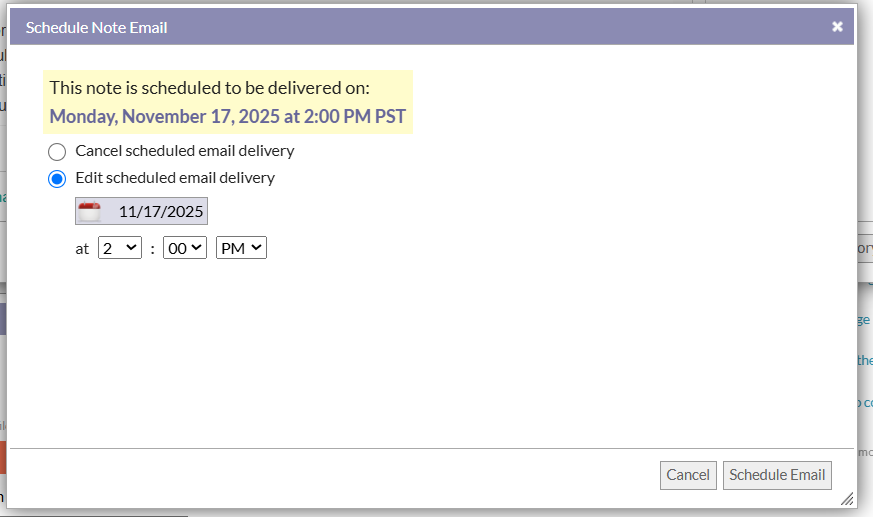
Task: Click the Schedule Email button
Action: pyautogui.click(x=777, y=475)
